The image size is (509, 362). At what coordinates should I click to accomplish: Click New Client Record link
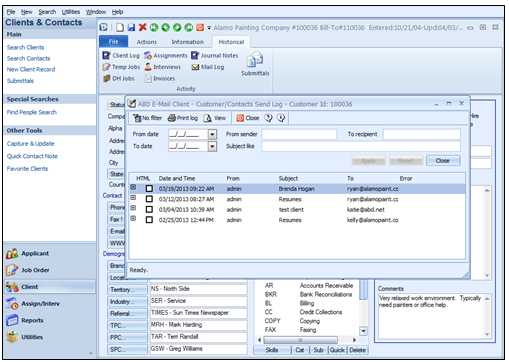click(31, 69)
